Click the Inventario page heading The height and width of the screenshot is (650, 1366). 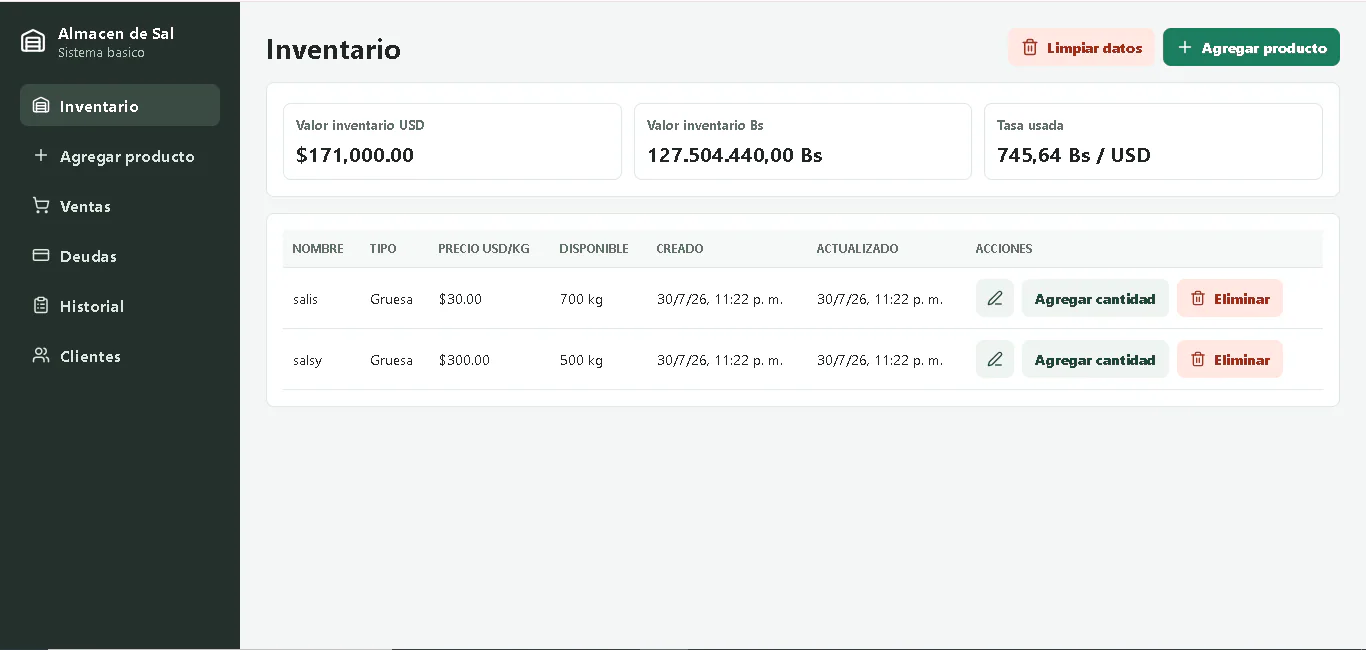pos(333,49)
